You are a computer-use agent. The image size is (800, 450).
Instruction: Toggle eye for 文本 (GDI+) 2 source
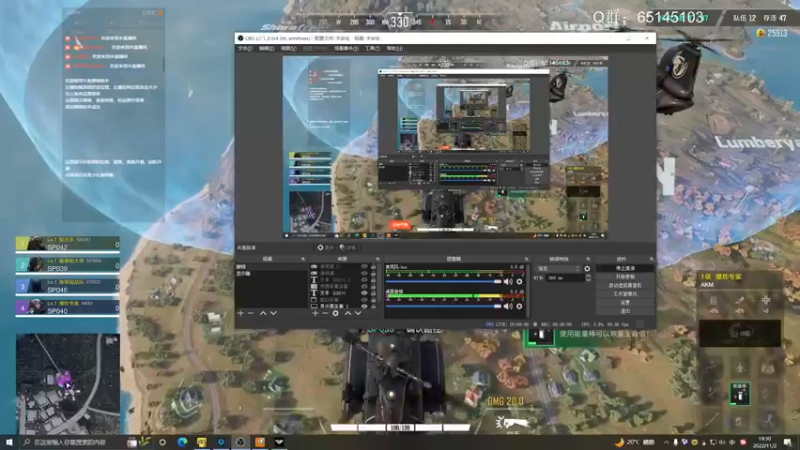click(x=364, y=280)
